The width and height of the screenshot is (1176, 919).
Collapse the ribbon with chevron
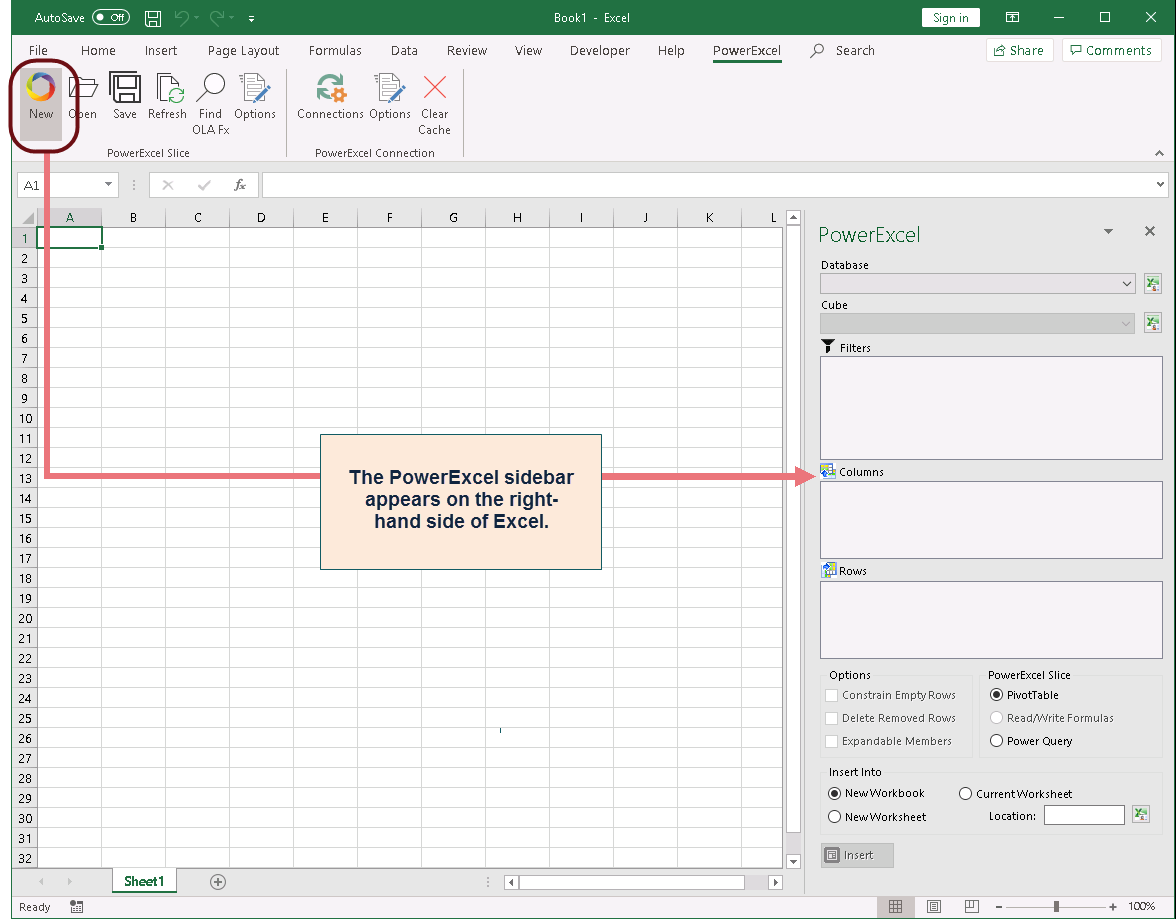1160,153
